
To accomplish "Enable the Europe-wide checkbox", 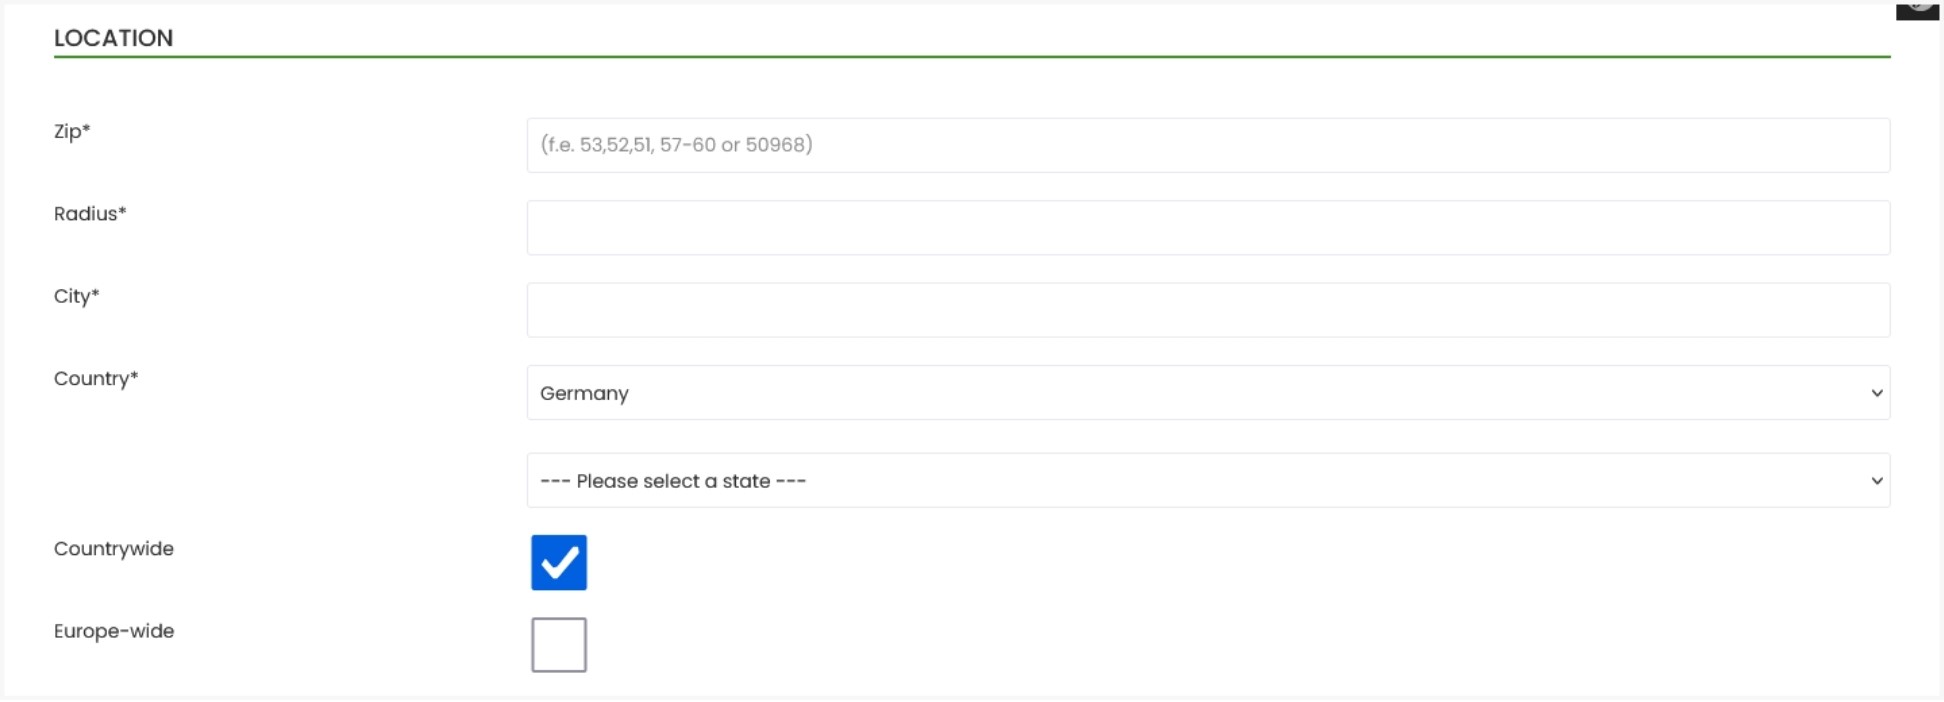I will coord(559,645).
